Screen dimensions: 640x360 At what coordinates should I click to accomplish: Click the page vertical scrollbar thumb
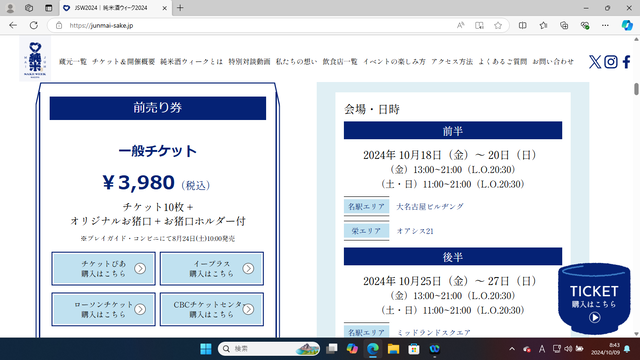[x=636, y=89]
